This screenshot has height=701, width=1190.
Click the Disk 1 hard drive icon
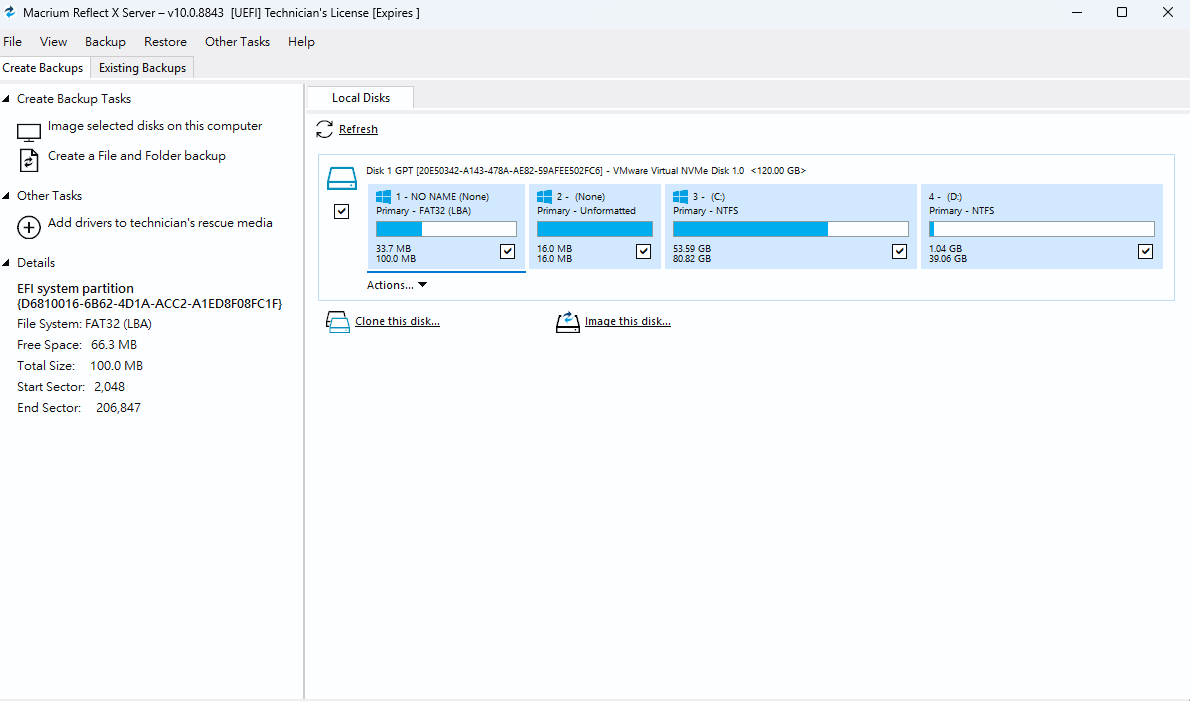(x=342, y=179)
